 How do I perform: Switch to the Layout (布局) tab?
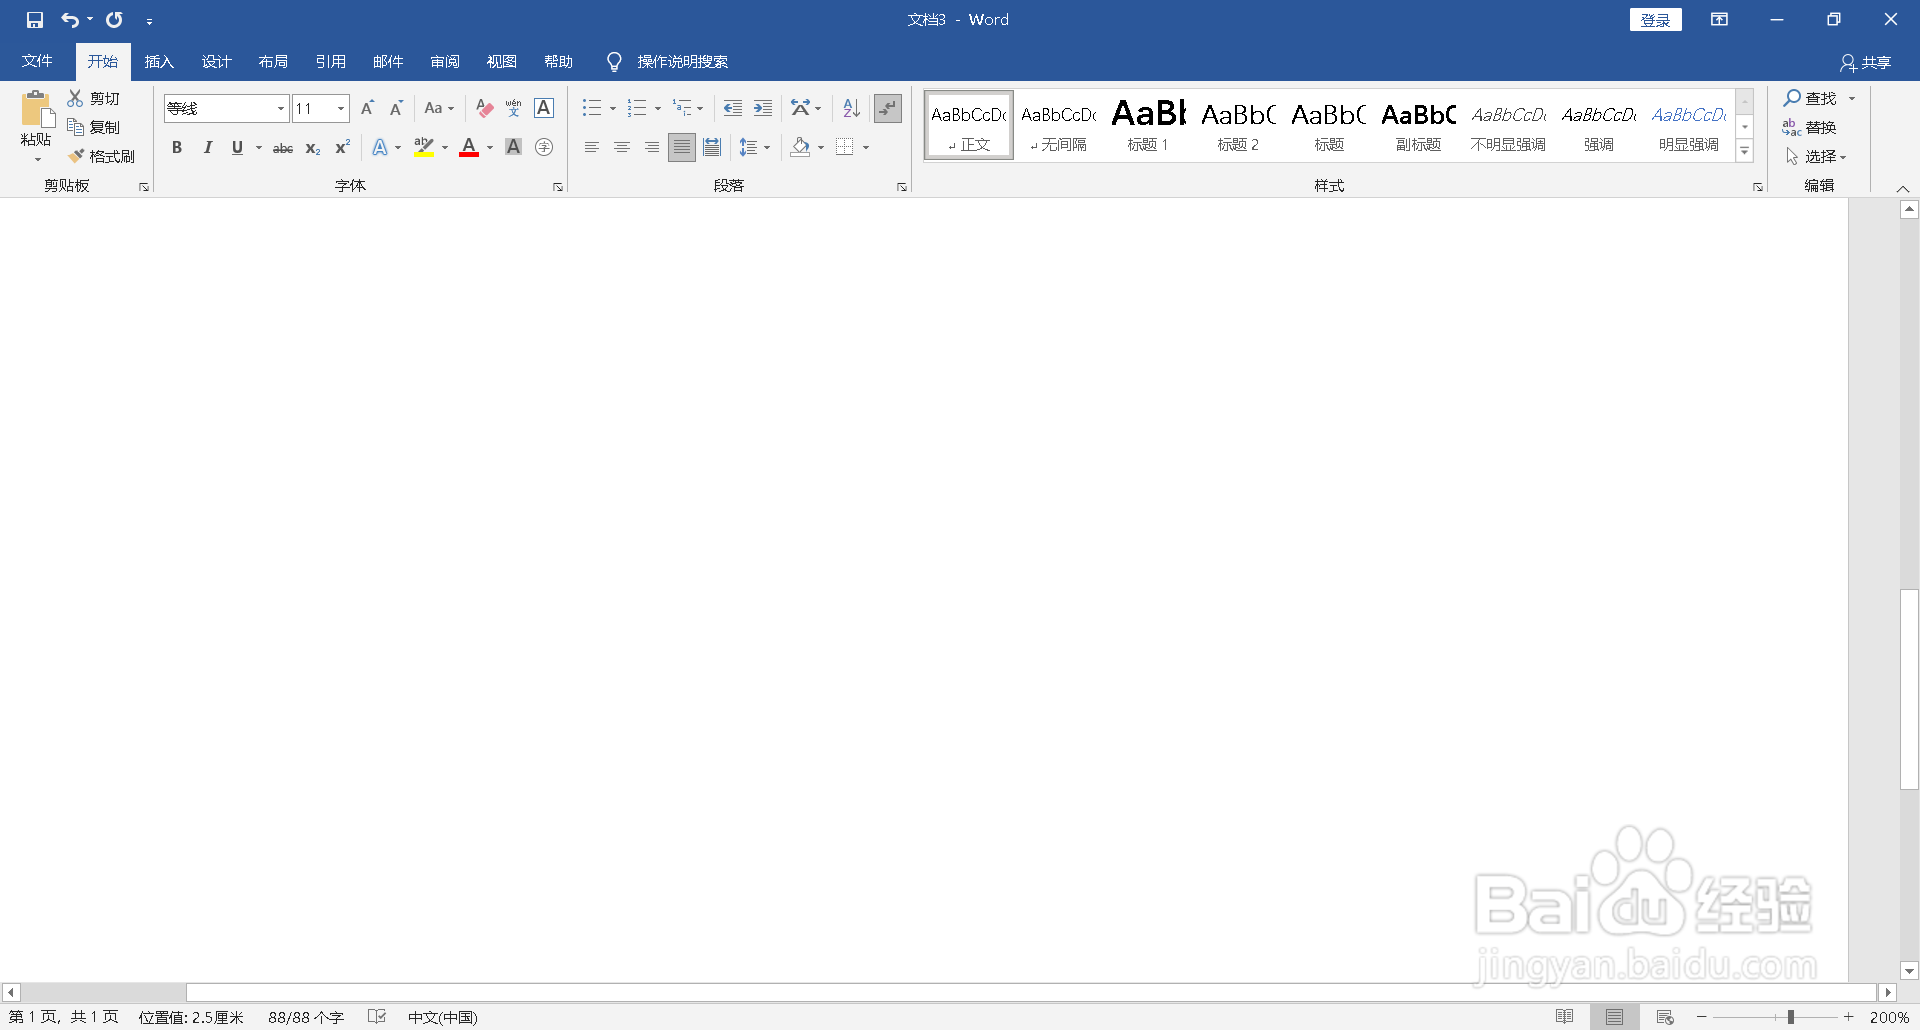[273, 62]
